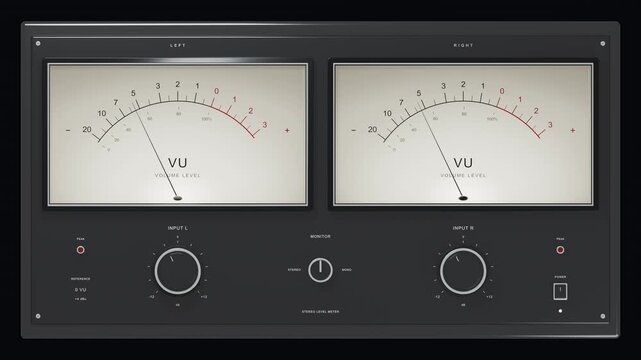Click the PEAK LED below LEFT meter
Screen dimensions: 641x360
[x=81, y=250]
